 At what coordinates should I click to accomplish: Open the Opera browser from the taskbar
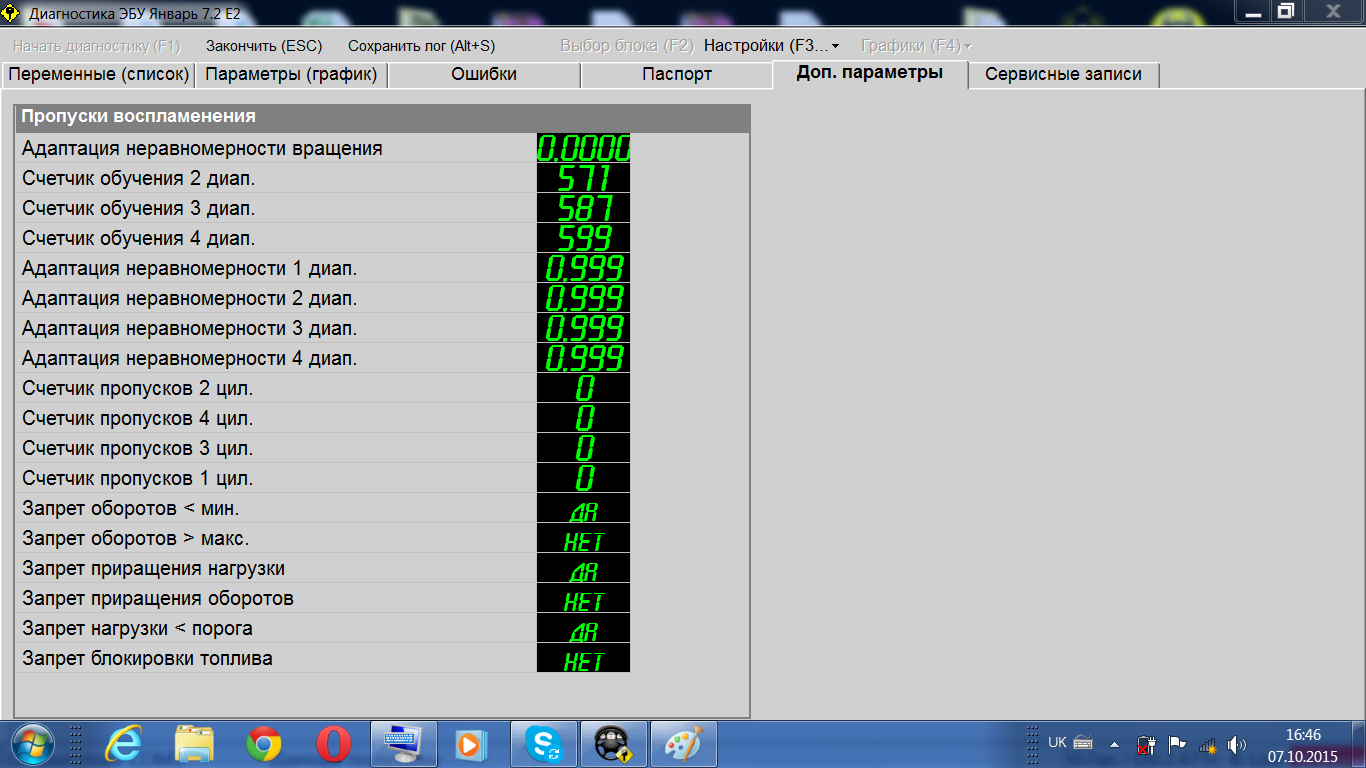coord(333,744)
